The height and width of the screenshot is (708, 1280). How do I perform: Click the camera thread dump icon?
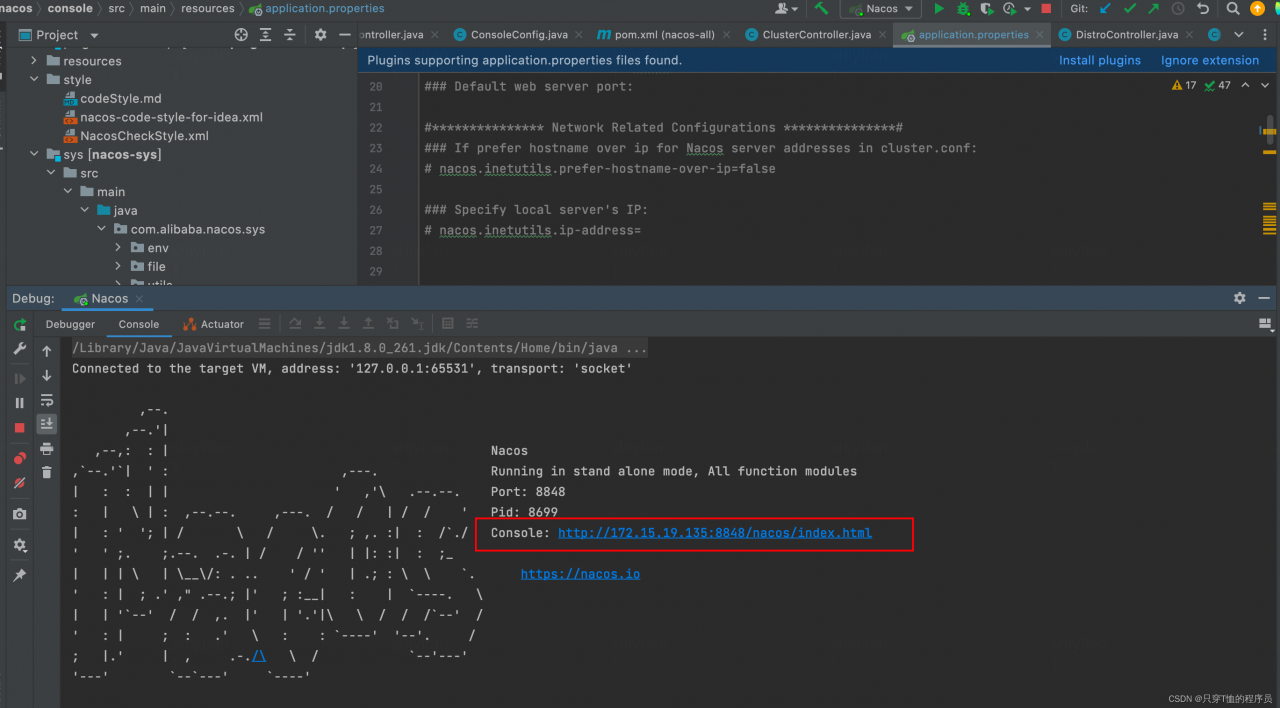tap(19, 514)
